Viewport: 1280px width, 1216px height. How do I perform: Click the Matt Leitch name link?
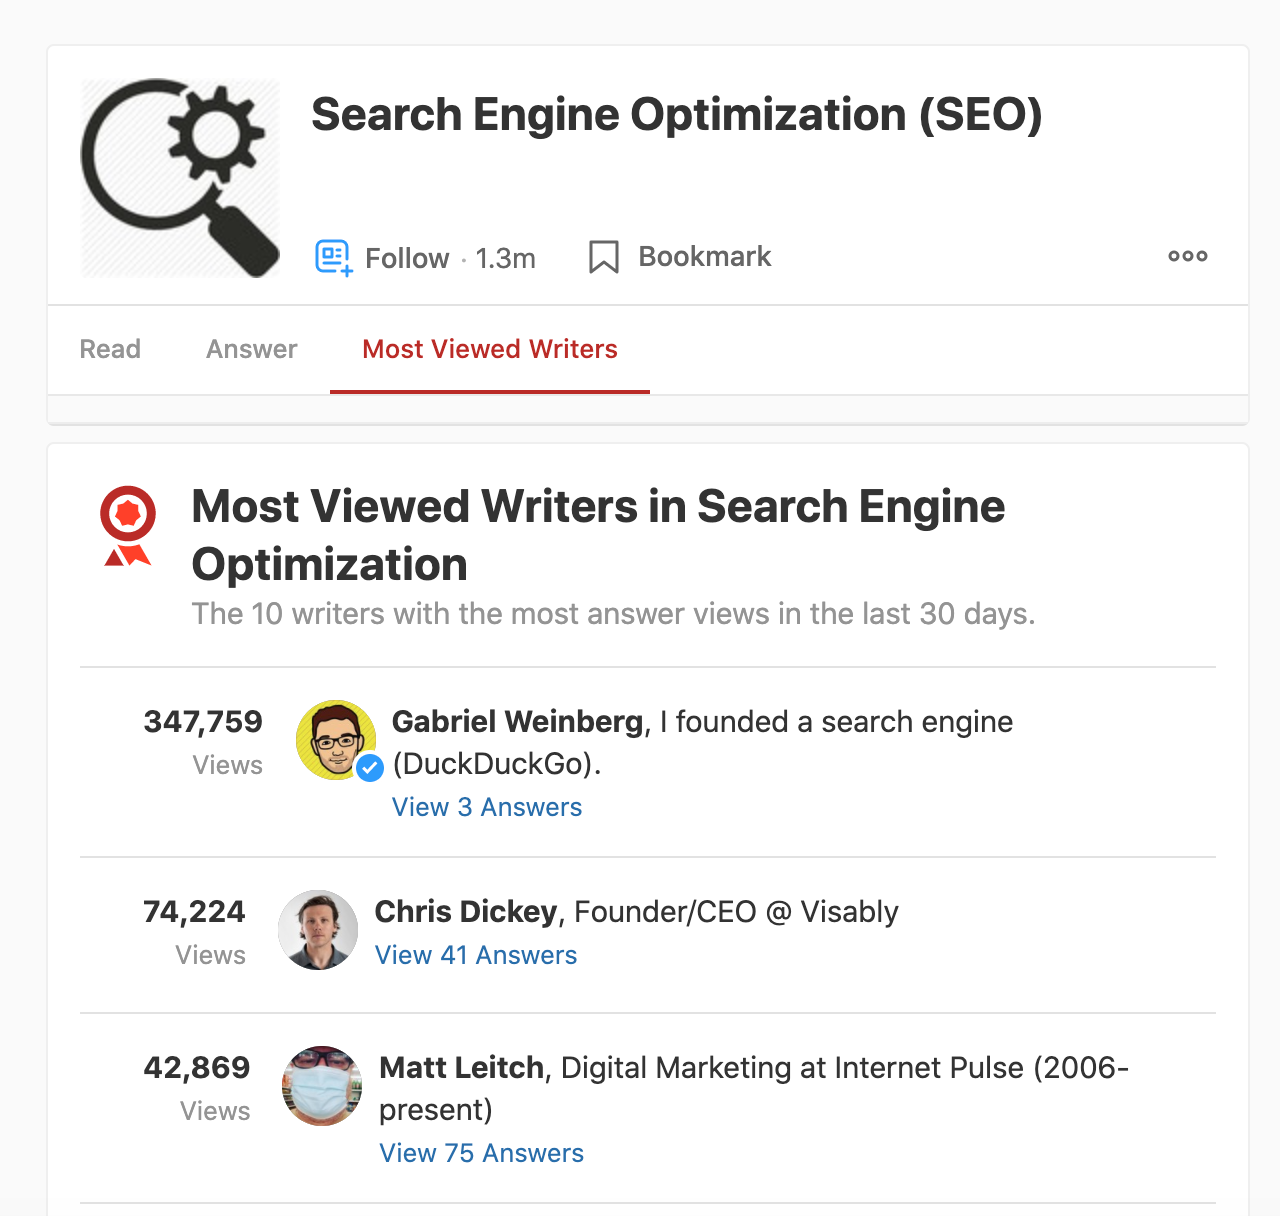(462, 1068)
